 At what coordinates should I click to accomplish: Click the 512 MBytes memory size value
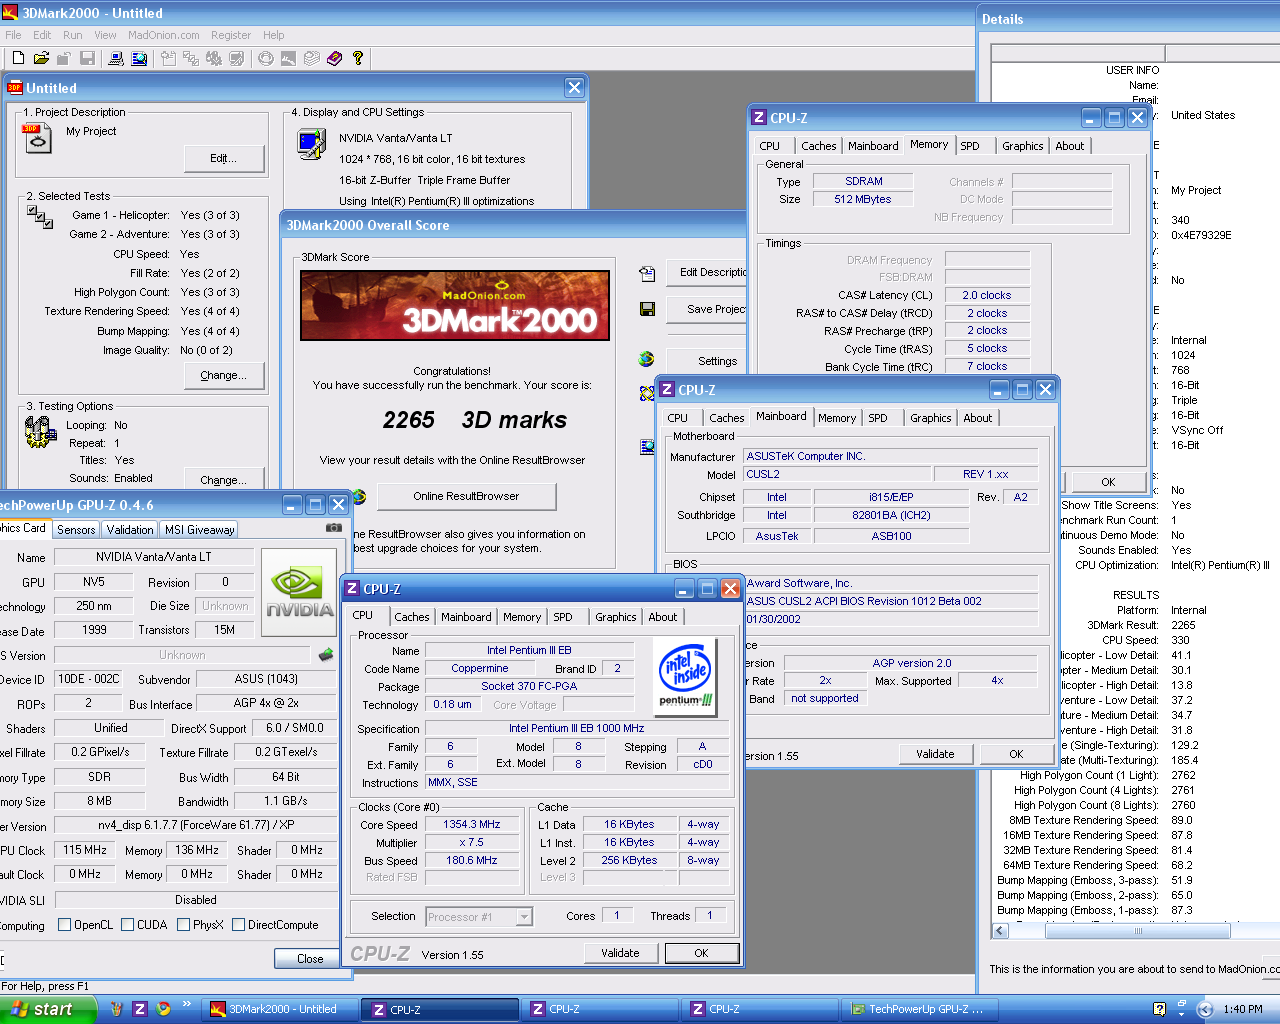[x=863, y=199]
